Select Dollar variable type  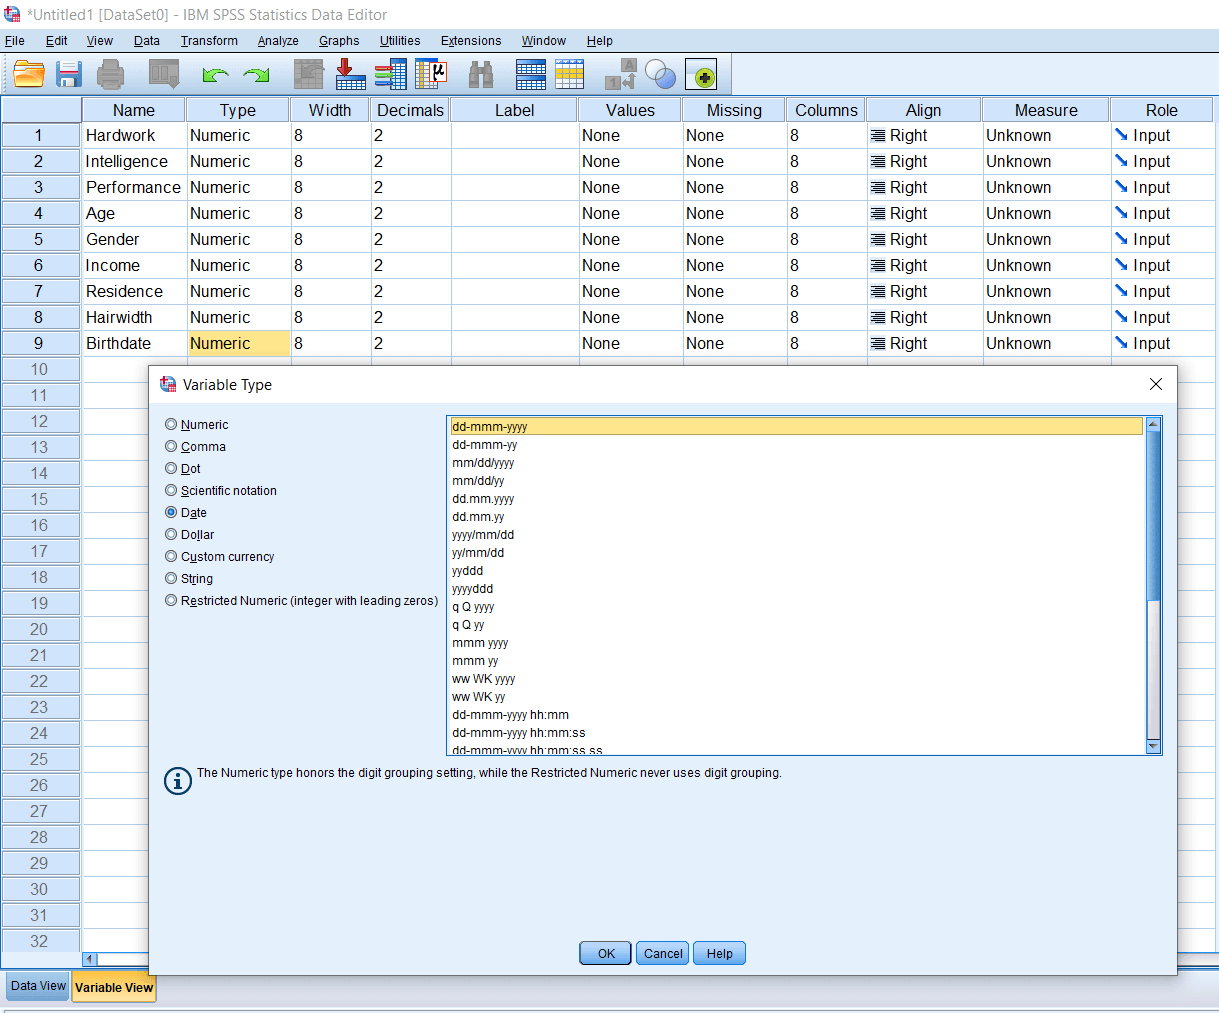tap(170, 534)
